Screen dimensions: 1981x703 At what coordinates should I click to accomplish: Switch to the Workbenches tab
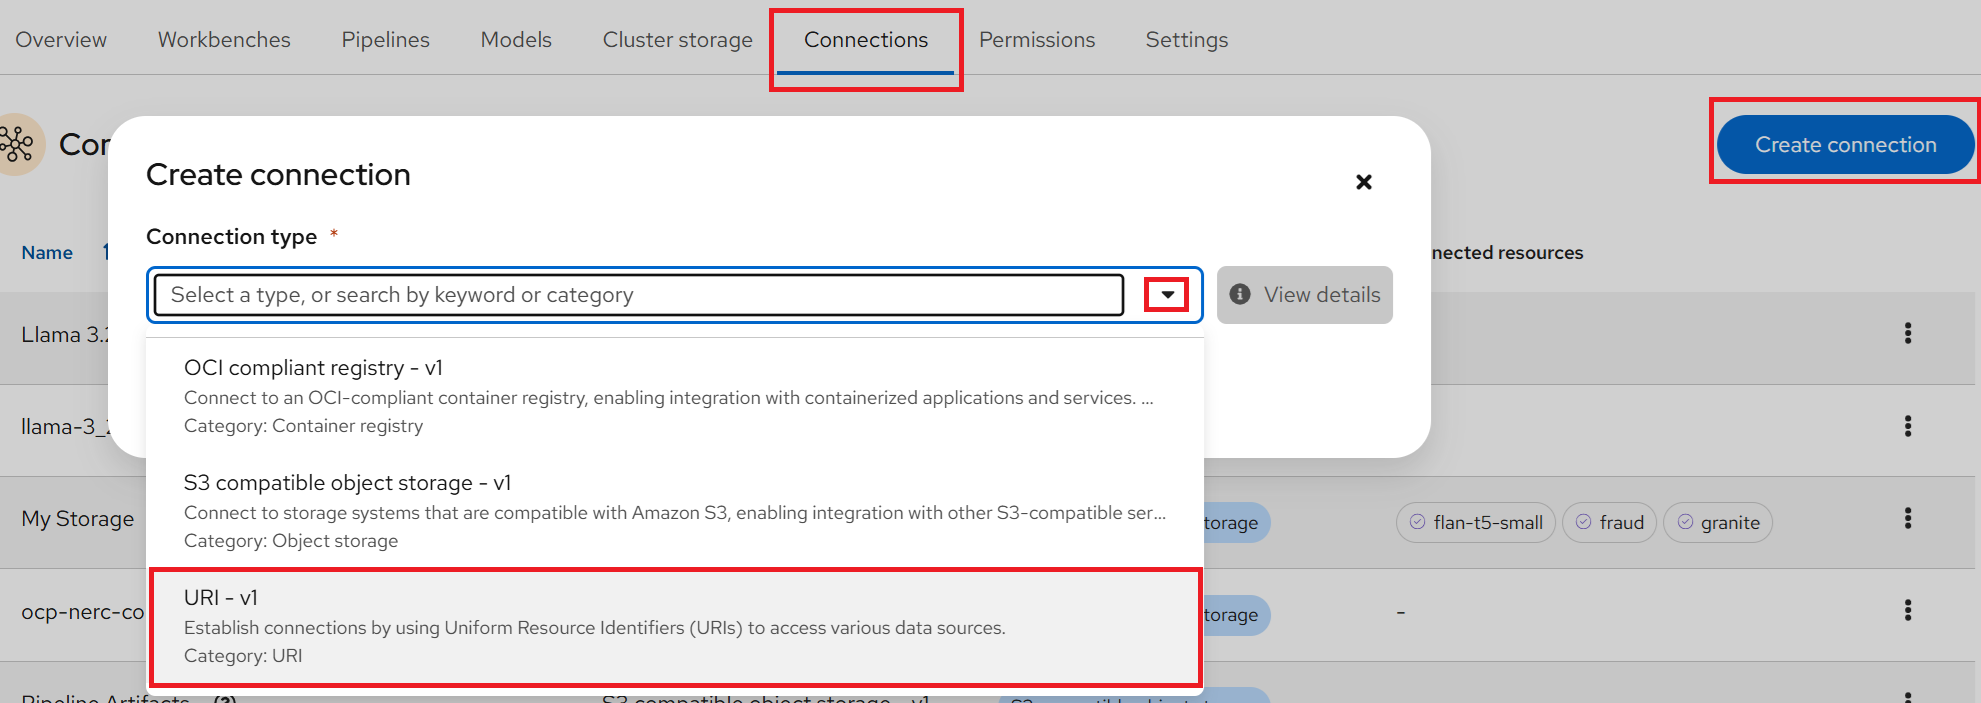click(224, 40)
